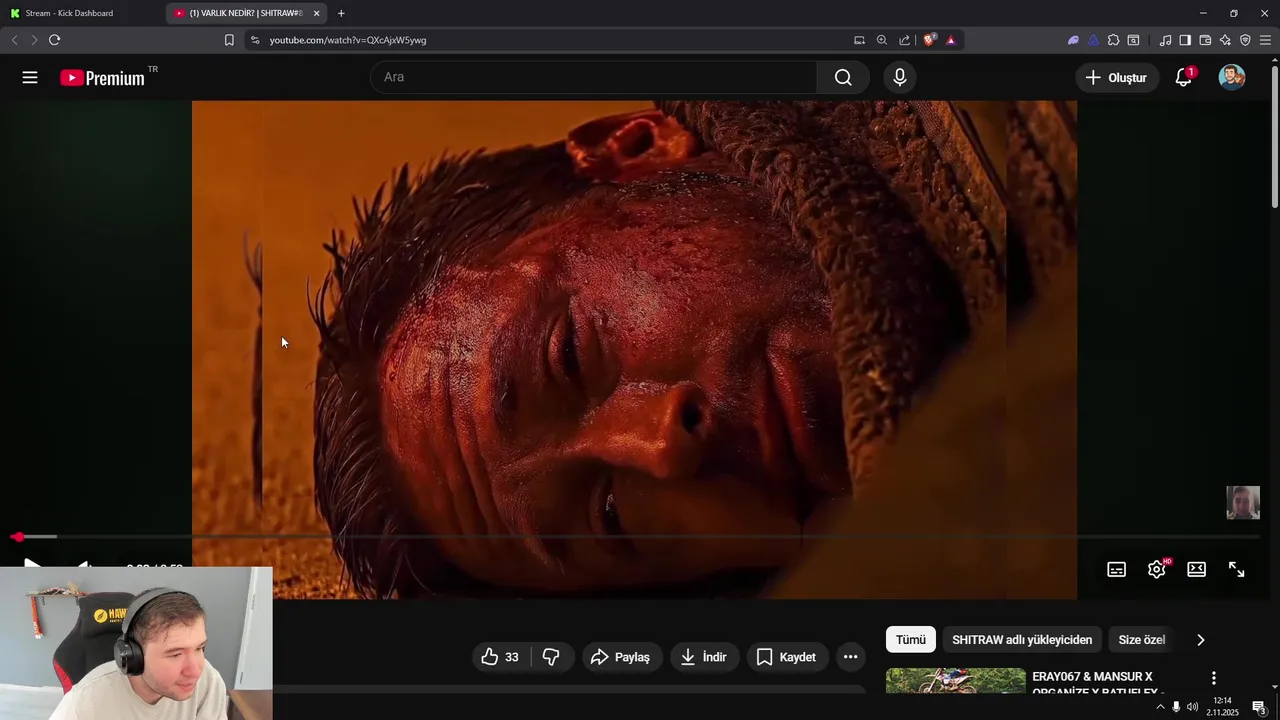Dislike the video
This screenshot has height=720, width=1280.
551,657
